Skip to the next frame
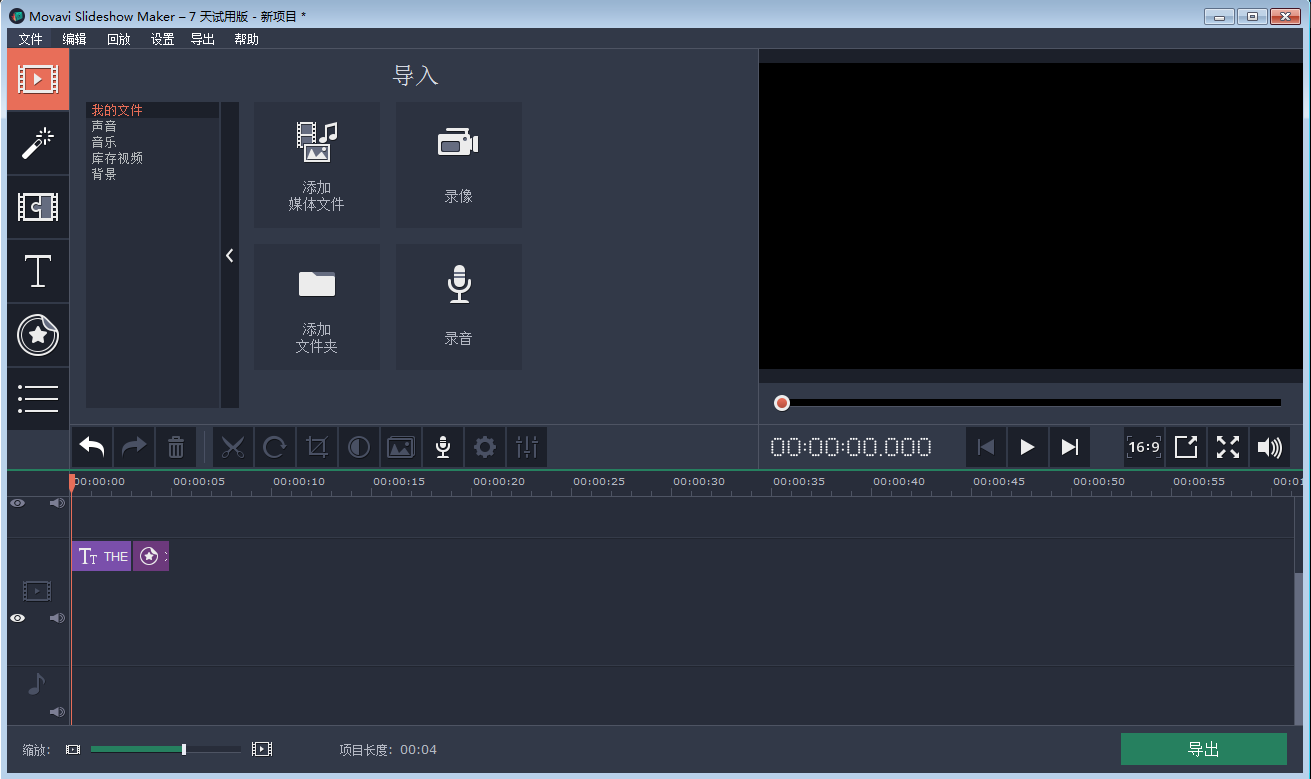This screenshot has width=1311, height=779. 1070,447
